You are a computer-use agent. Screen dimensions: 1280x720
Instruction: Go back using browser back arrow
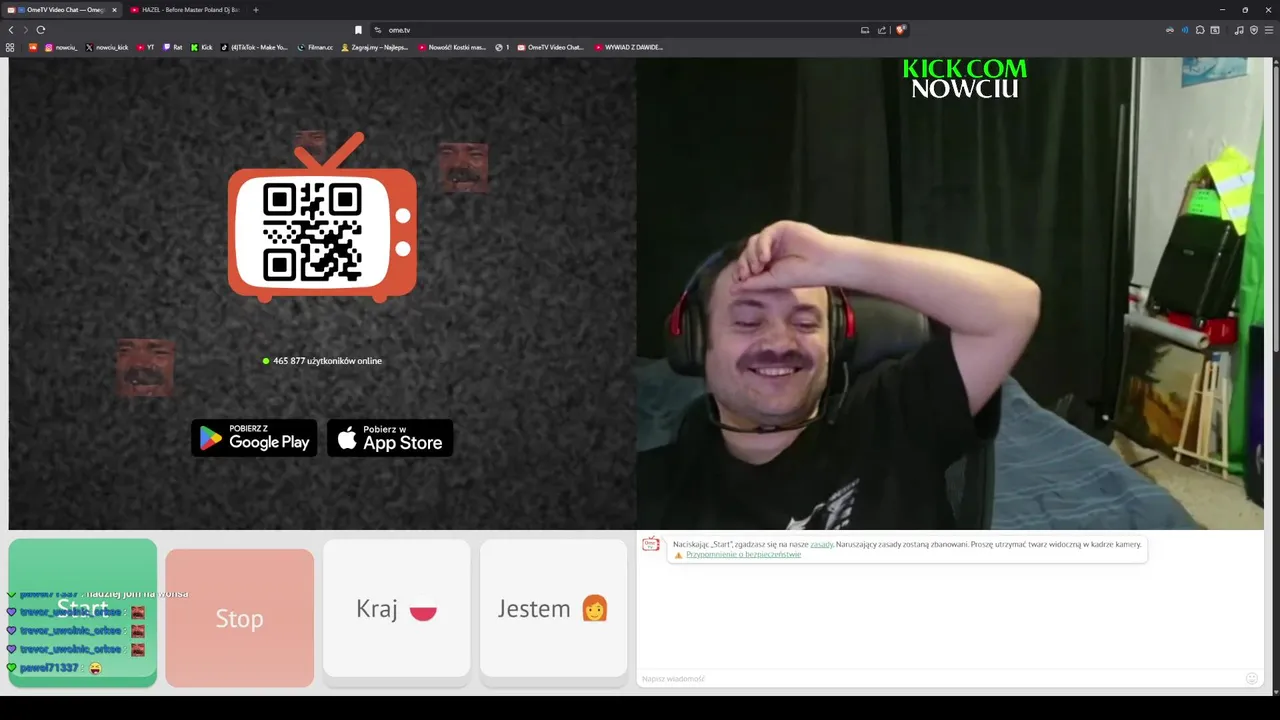click(x=11, y=30)
